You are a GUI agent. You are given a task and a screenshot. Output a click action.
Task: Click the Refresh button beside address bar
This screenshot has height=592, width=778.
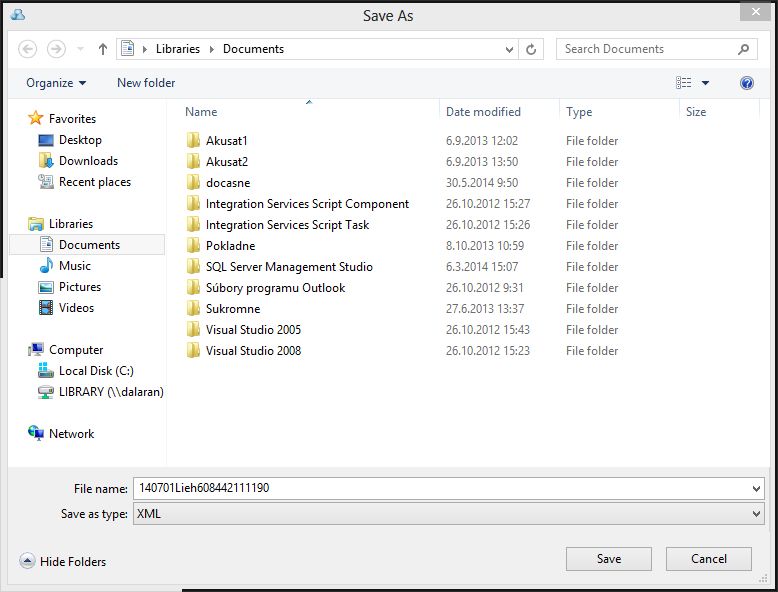point(532,49)
